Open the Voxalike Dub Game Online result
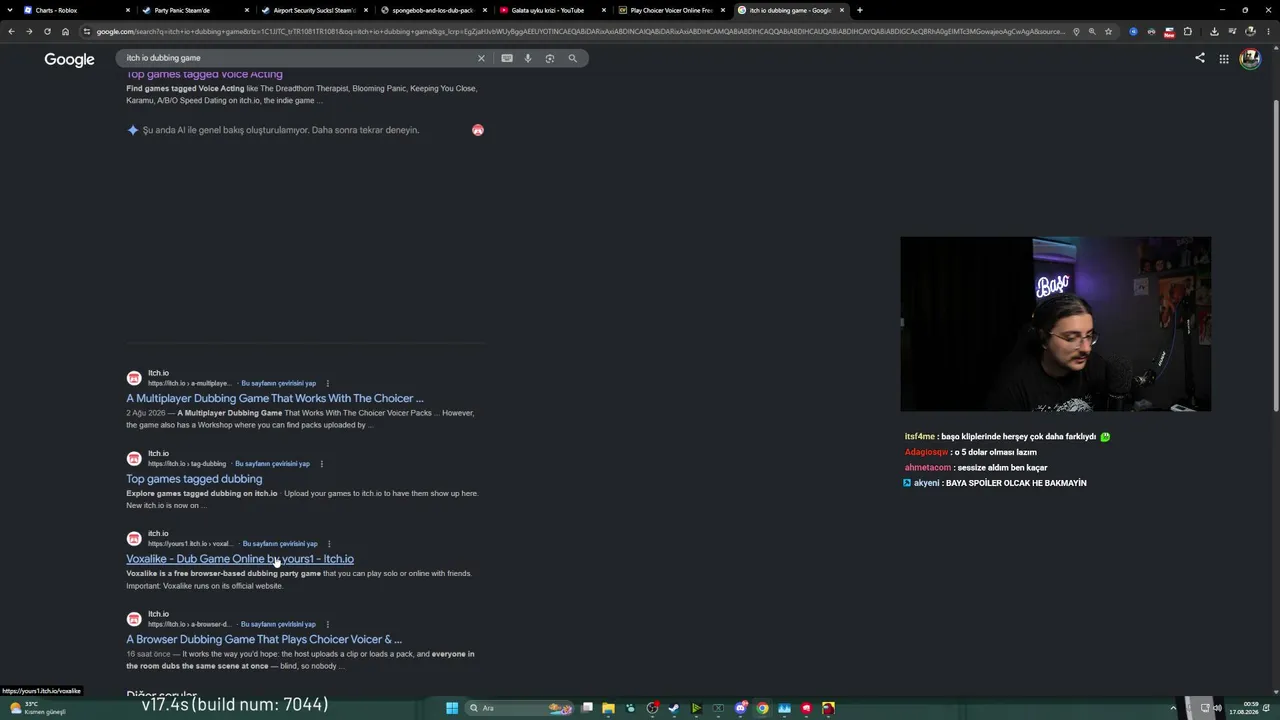The image size is (1280, 720). pyautogui.click(x=240, y=559)
